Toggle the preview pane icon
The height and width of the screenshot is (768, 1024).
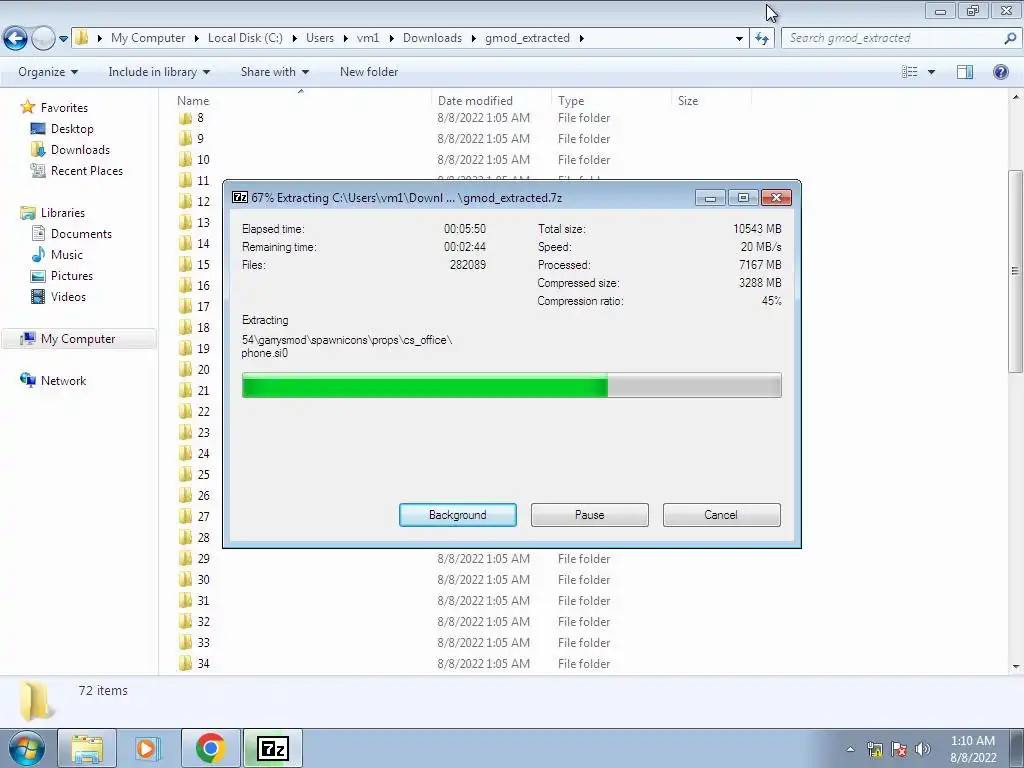point(965,72)
